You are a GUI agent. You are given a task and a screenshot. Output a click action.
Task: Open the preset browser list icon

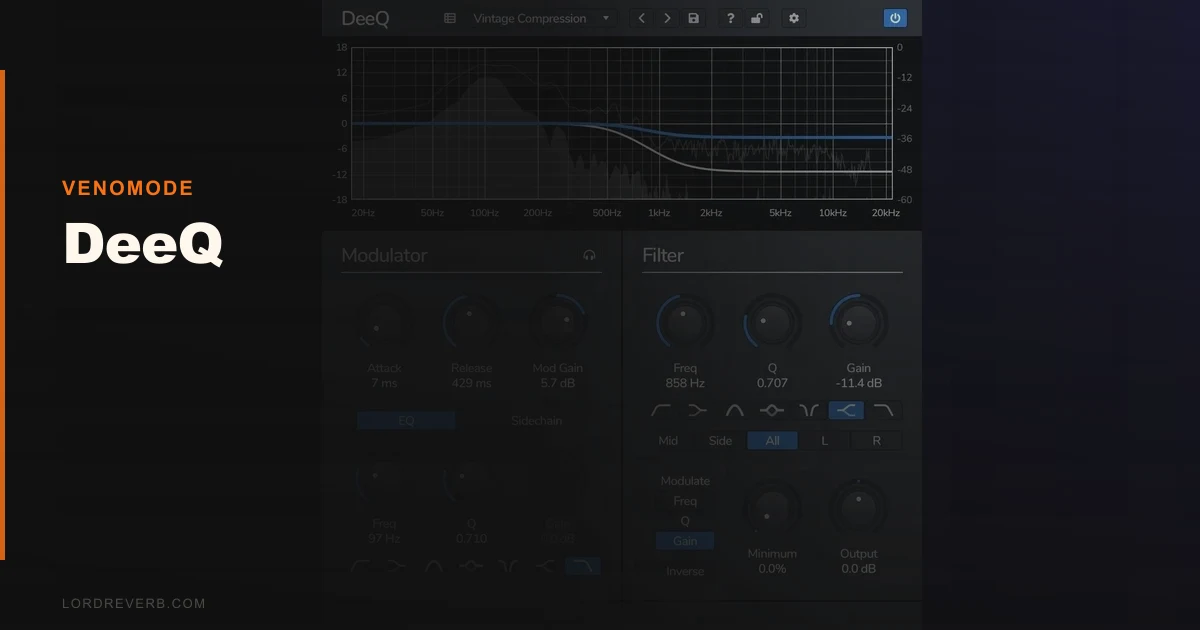point(450,18)
